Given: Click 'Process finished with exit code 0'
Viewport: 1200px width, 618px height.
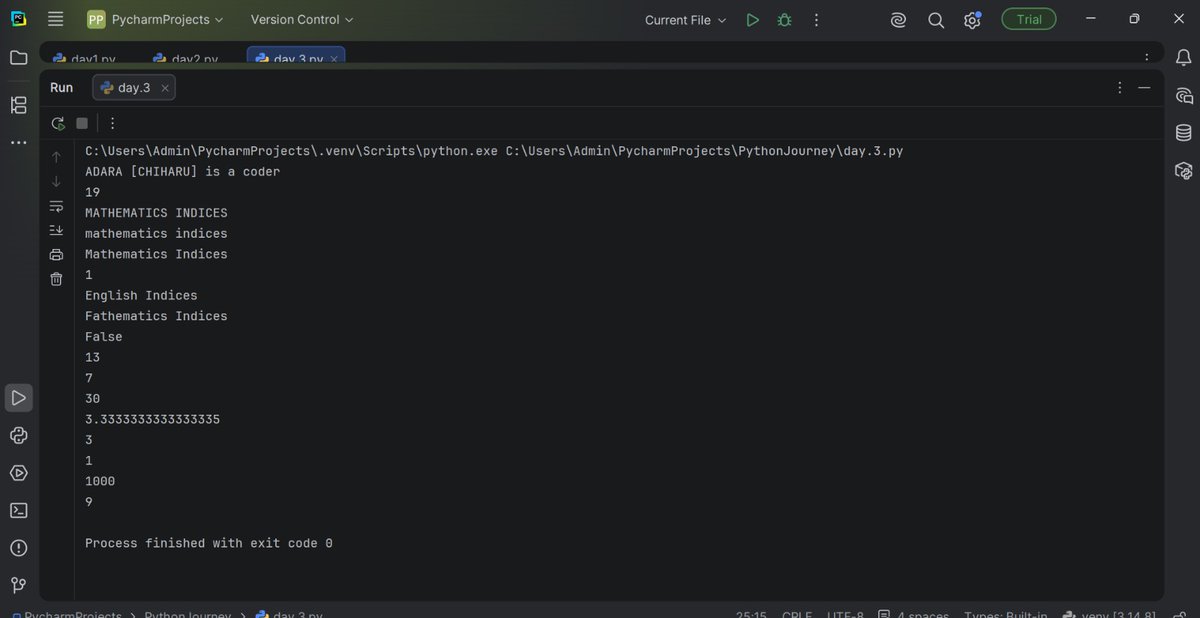Looking at the screenshot, I should 209,543.
